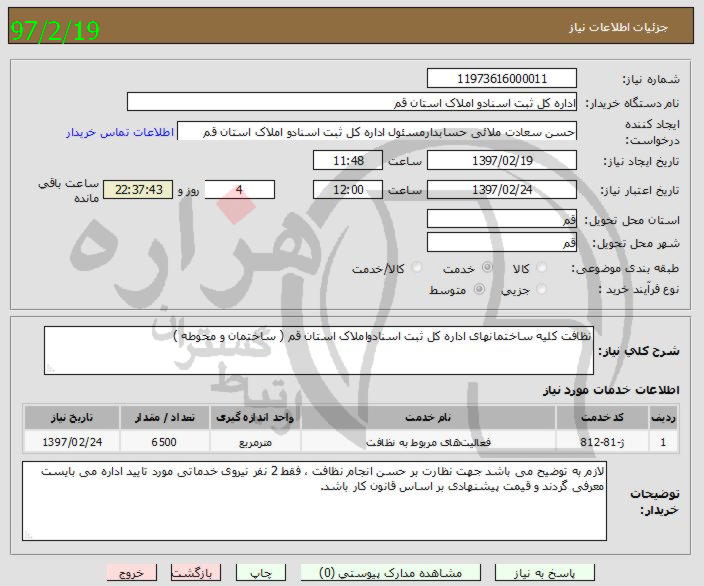Image resolution: width=704 pixels, height=586 pixels.
Task: Click service name فعالیت‌های مربوط به نظافت
Action: [x=428, y=442]
